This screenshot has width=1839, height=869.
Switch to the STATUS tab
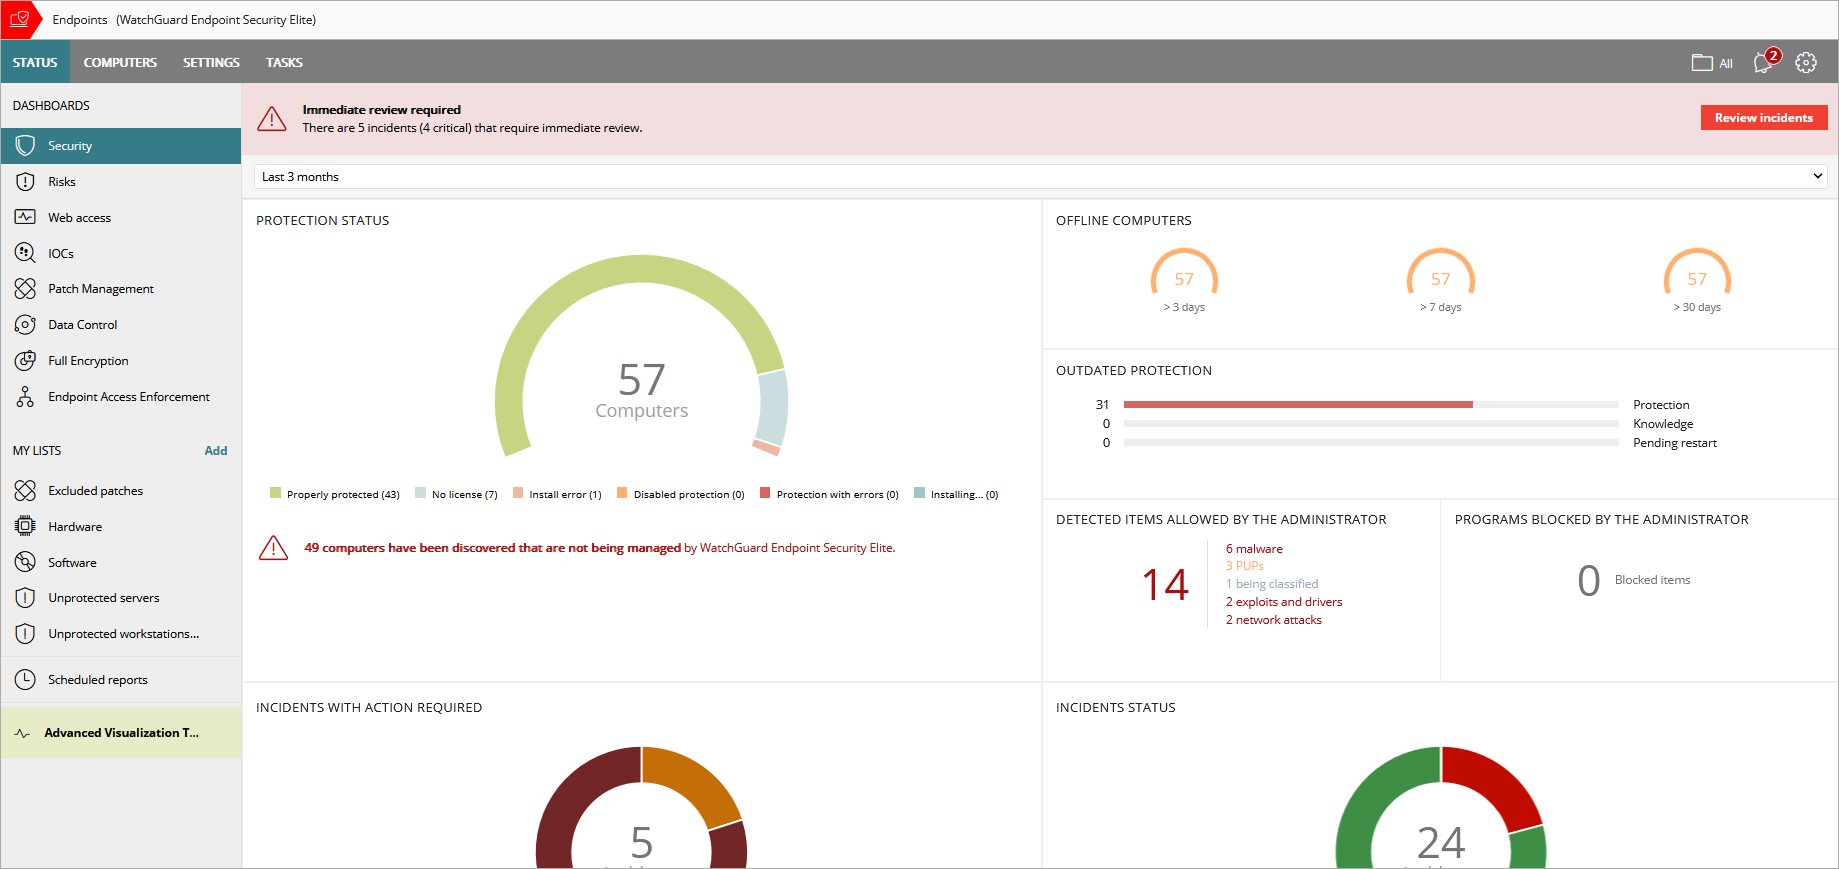point(35,62)
